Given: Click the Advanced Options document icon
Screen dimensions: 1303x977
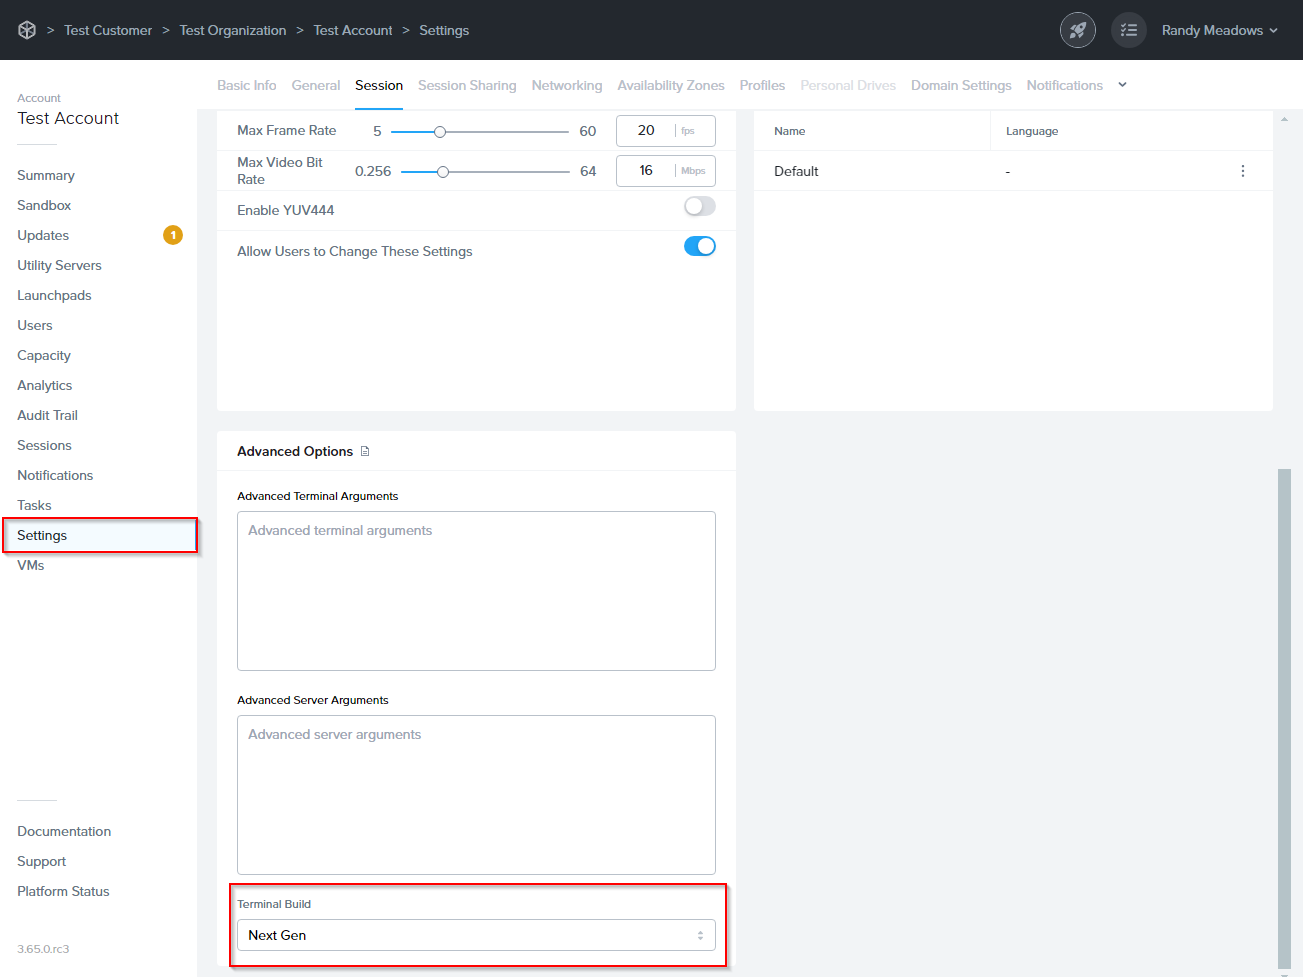Looking at the screenshot, I should click(x=365, y=451).
